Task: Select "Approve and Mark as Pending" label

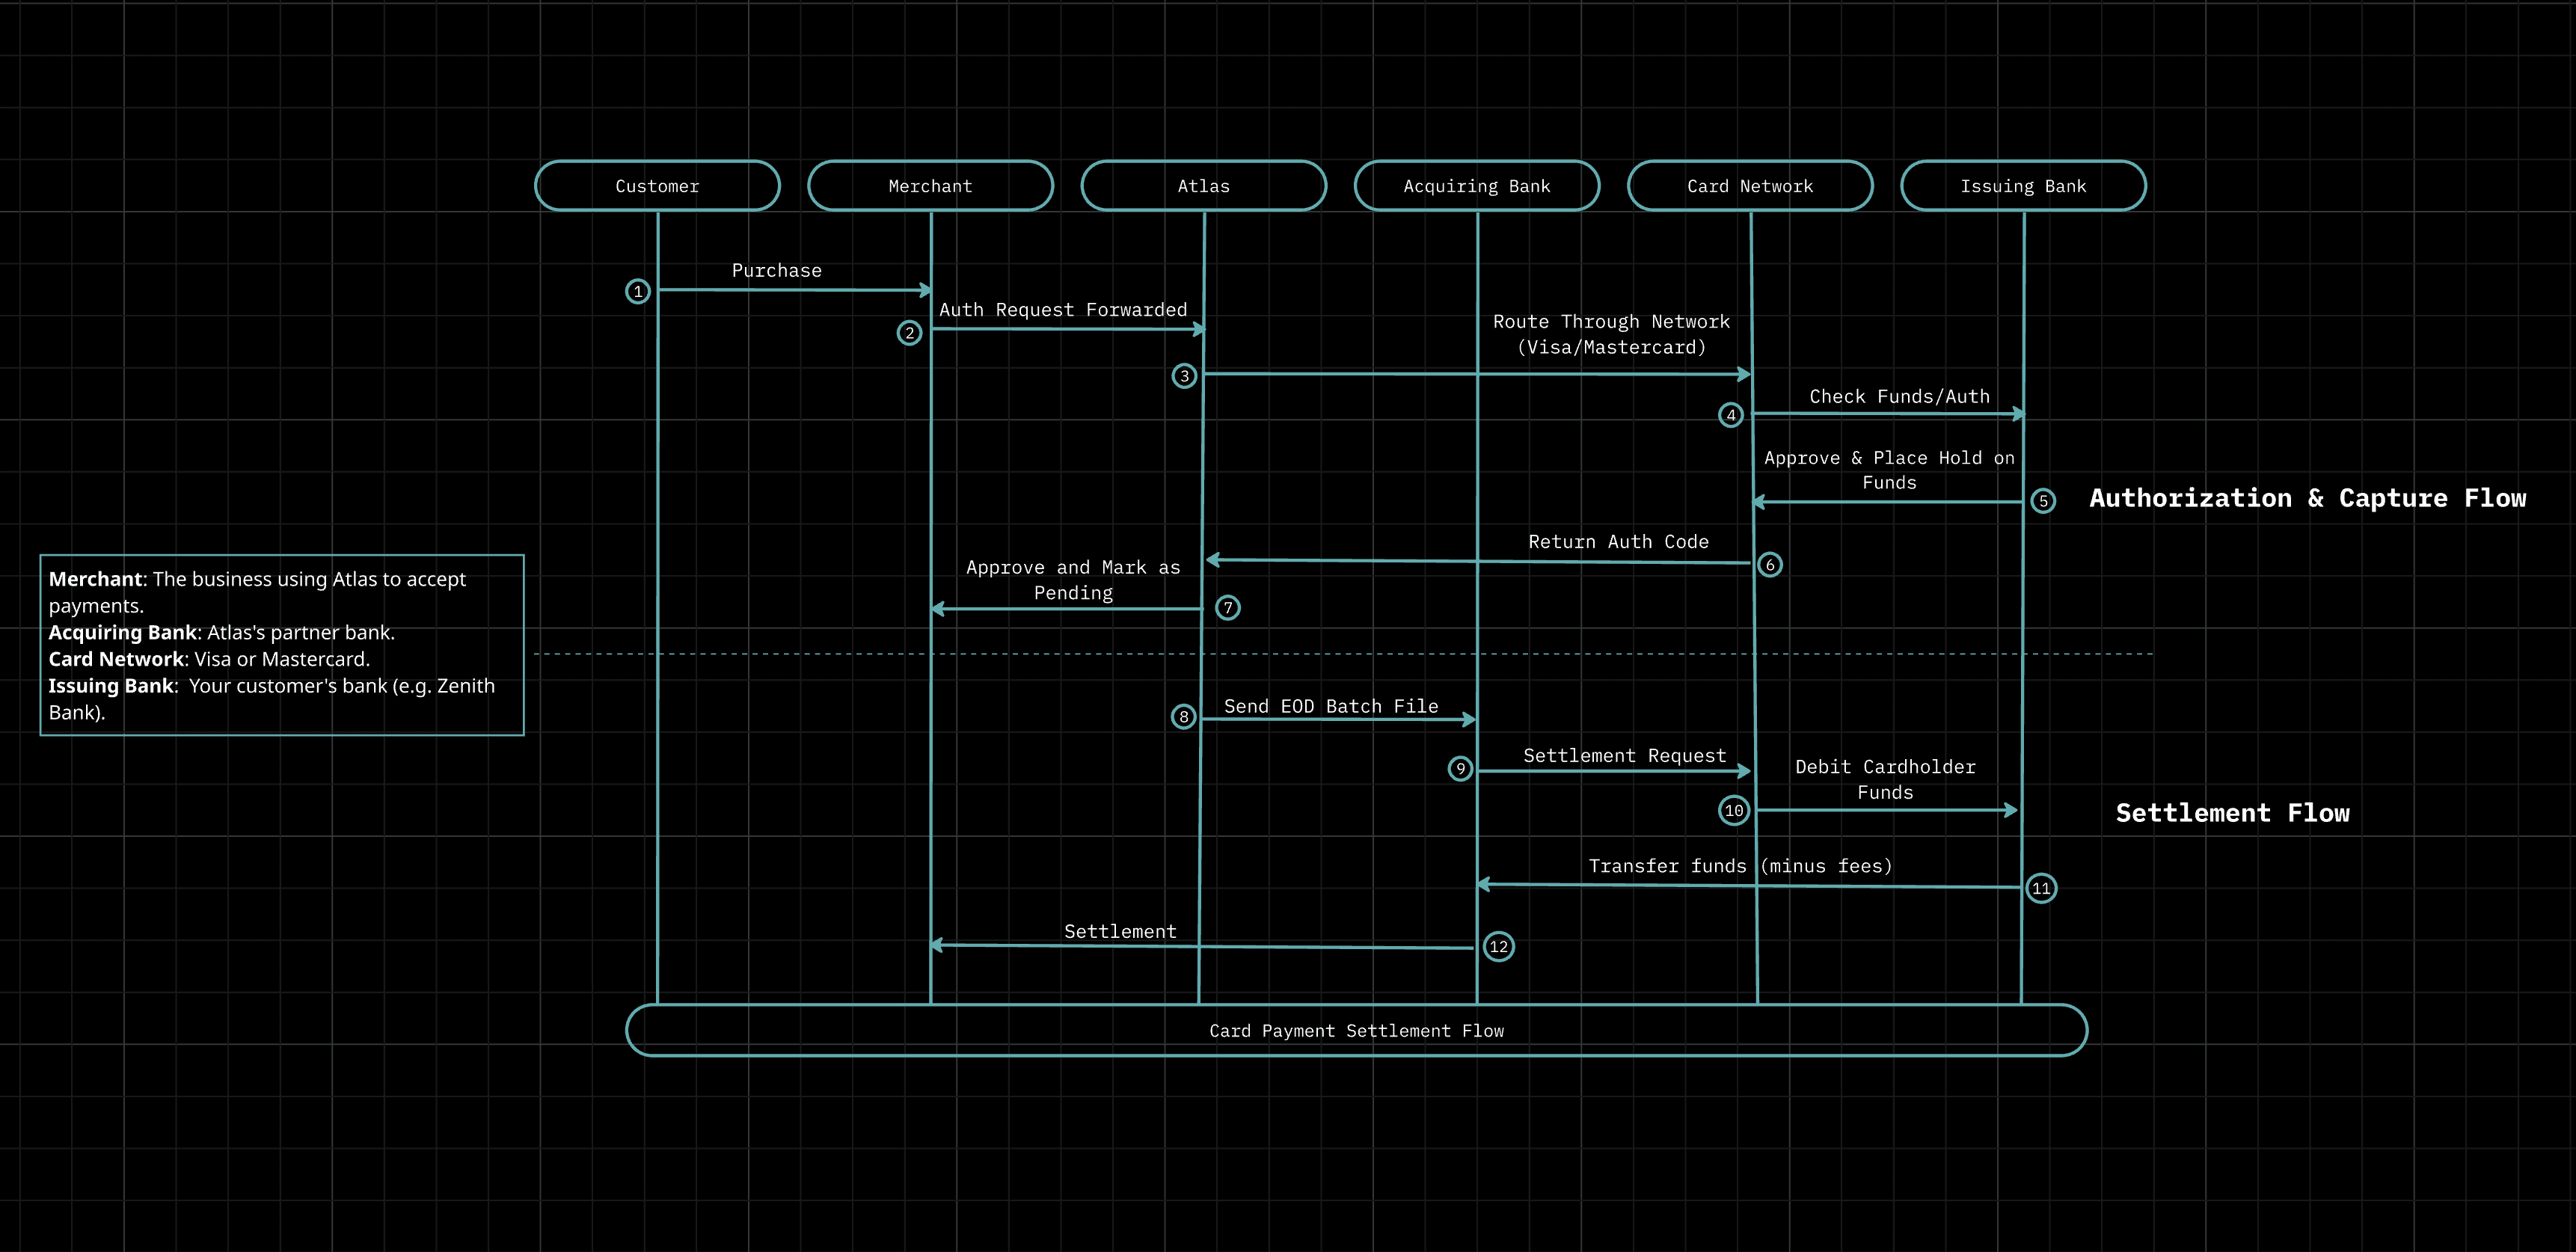Action: 1073,580
